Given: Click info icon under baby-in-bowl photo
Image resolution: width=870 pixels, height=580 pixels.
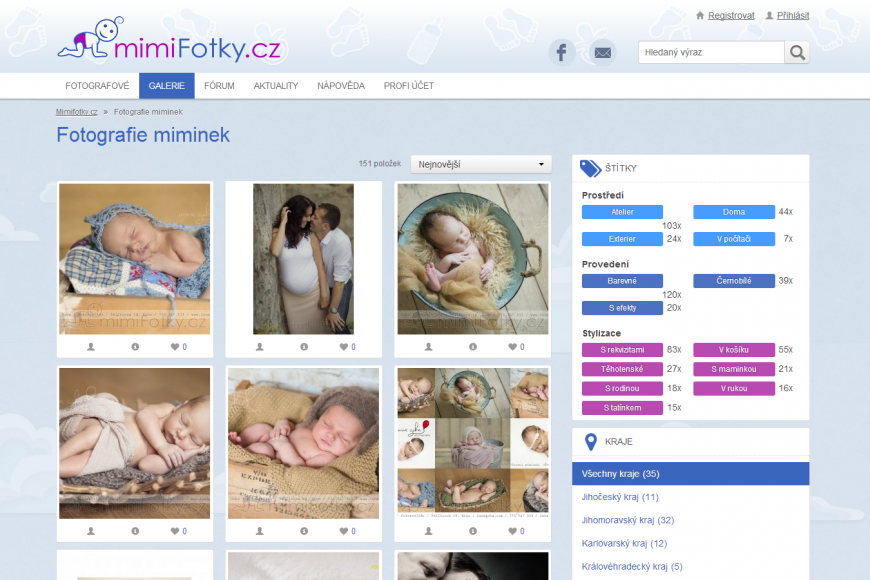Looking at the screenshot, I should coord(473,347).
